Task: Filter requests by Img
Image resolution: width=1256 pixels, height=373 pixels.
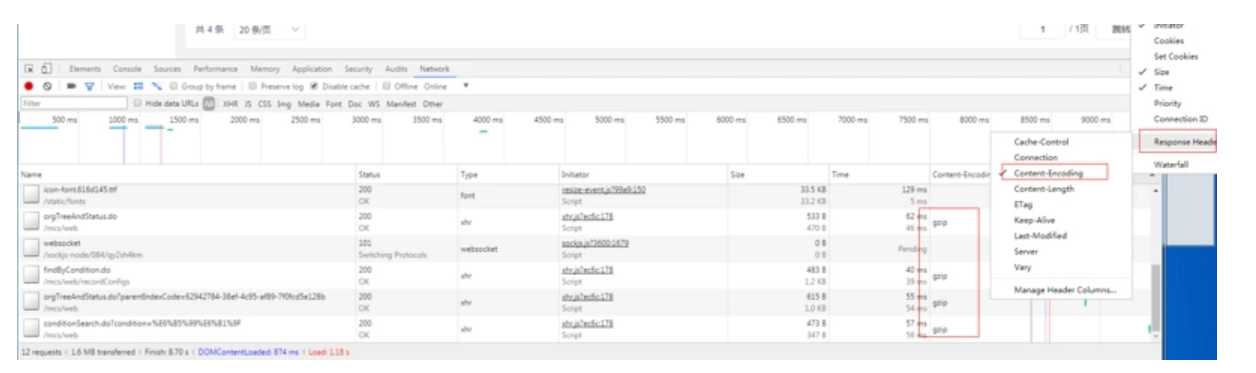Action: [284, 103]
